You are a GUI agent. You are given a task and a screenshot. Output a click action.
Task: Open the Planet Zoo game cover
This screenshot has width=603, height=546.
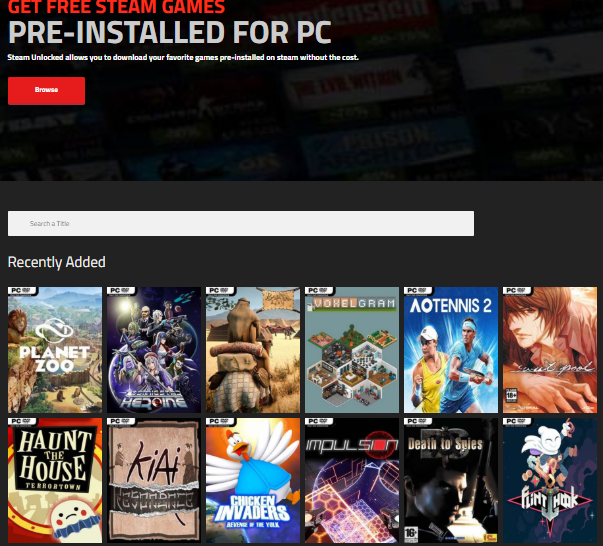click(x=55, y=350)
